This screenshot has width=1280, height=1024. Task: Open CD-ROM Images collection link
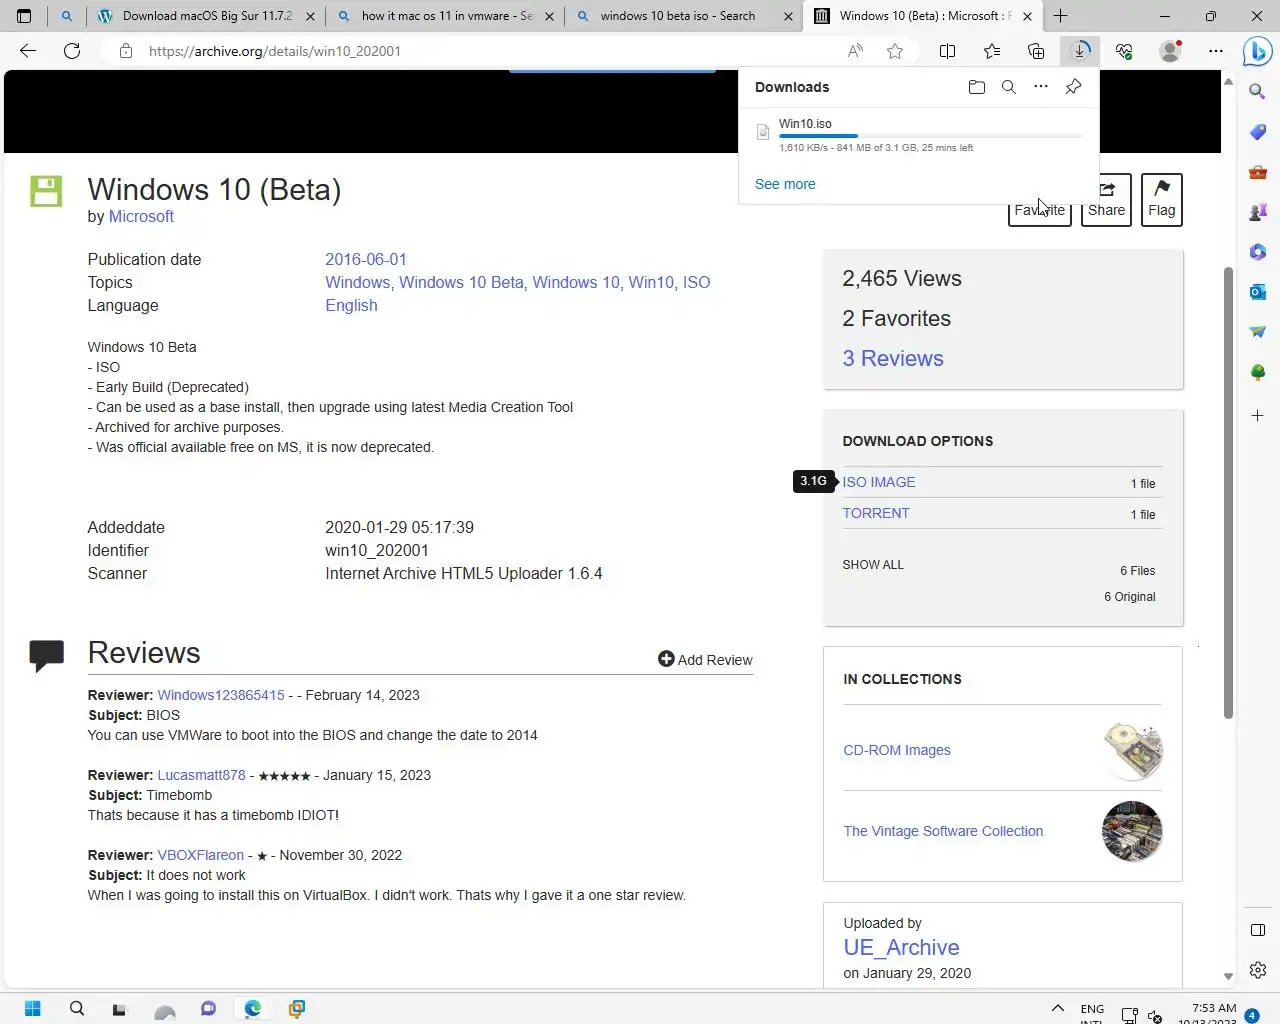[x=897, y=750]
